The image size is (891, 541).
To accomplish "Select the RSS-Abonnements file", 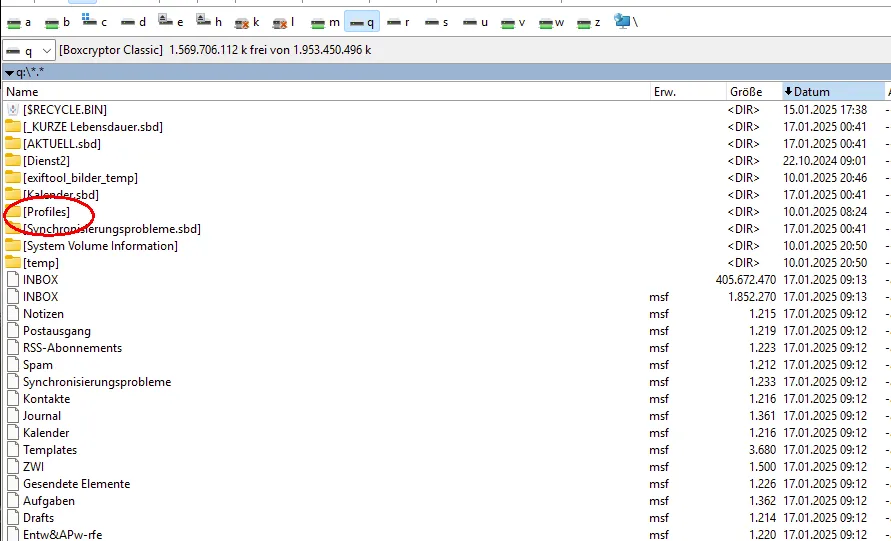I will 72,348.
